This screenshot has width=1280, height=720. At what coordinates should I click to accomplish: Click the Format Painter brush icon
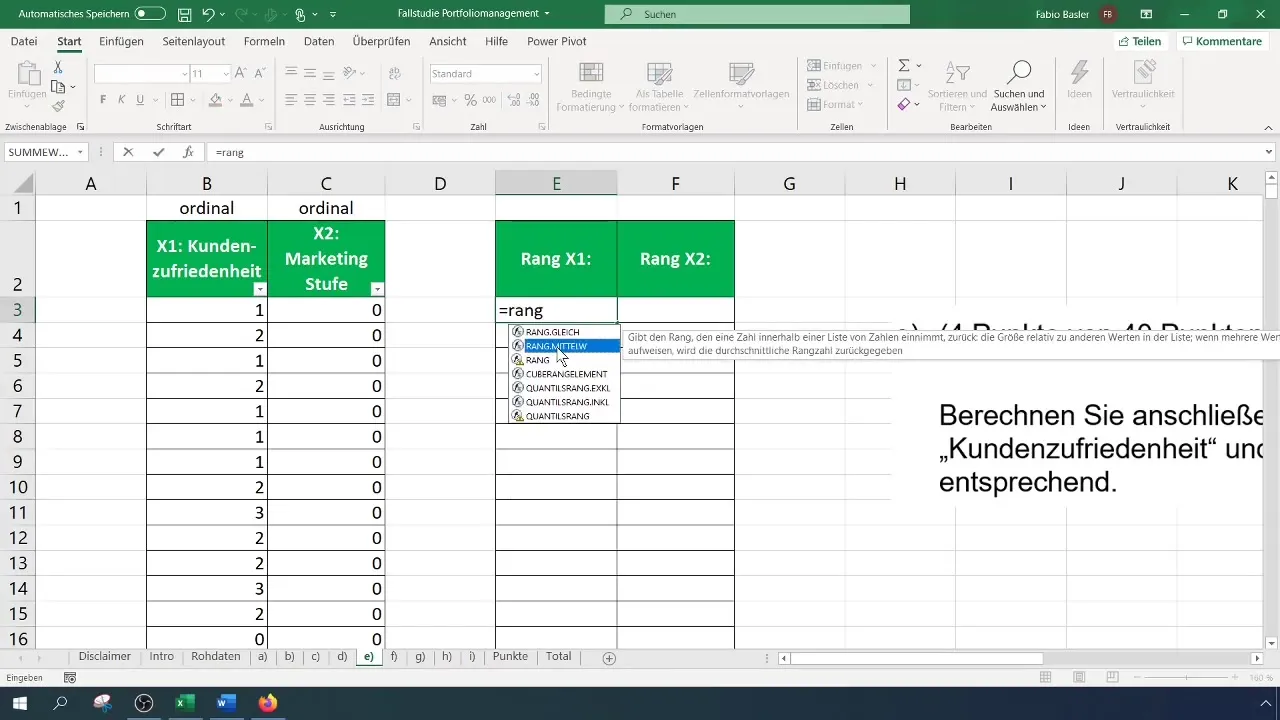coord(58,107)
